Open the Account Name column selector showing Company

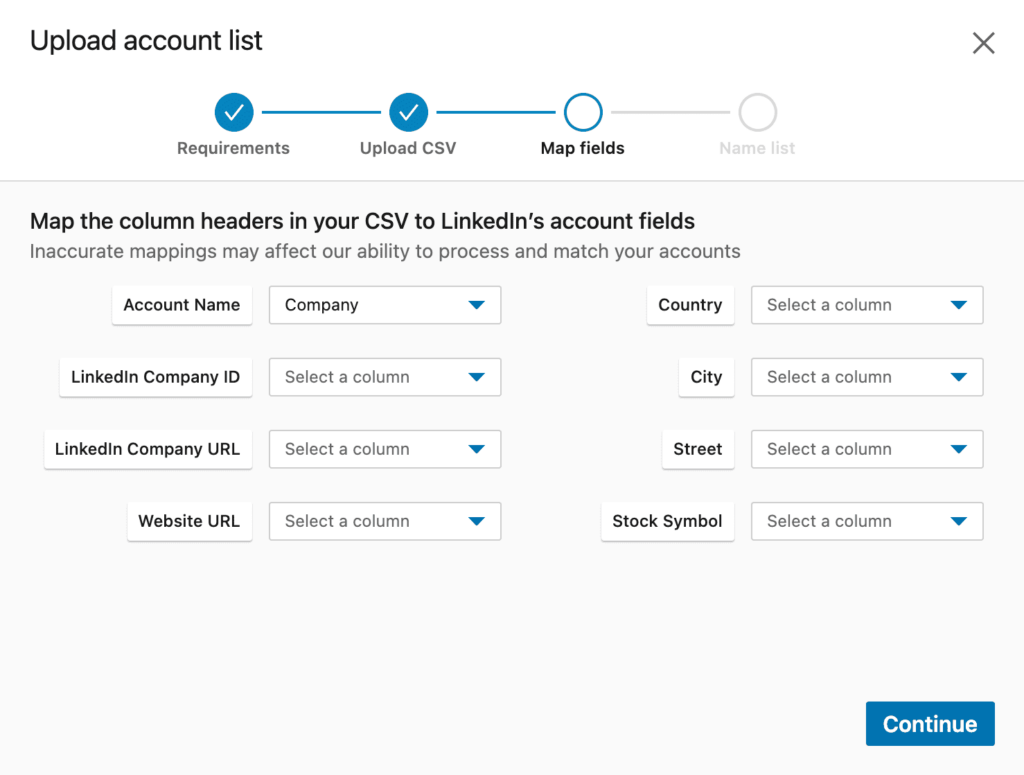pyautogui.click(x=384, y=305)
